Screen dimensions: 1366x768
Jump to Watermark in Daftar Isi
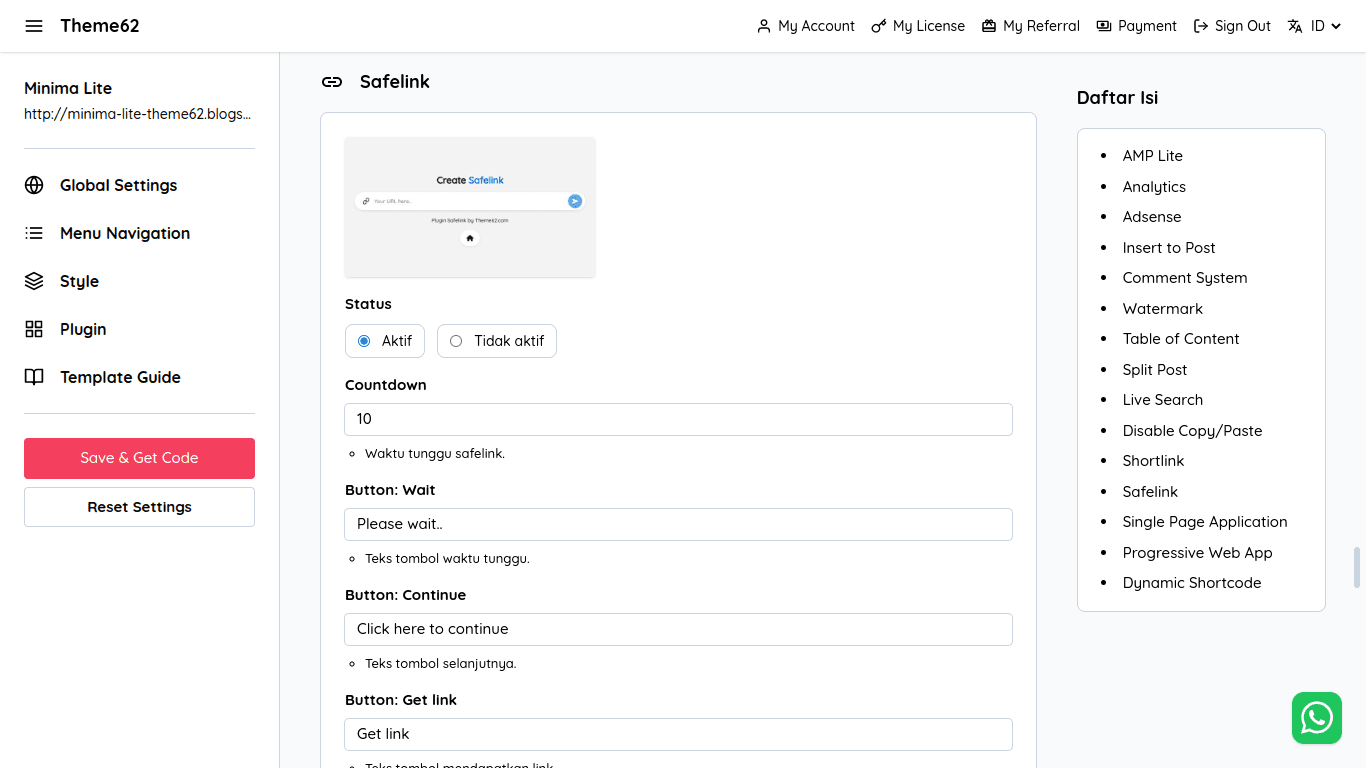coord(1163,309)
